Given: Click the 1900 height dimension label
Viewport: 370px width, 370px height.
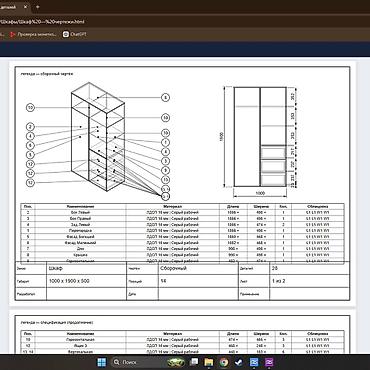Looking at the screenshot, I should coord(221,136).
